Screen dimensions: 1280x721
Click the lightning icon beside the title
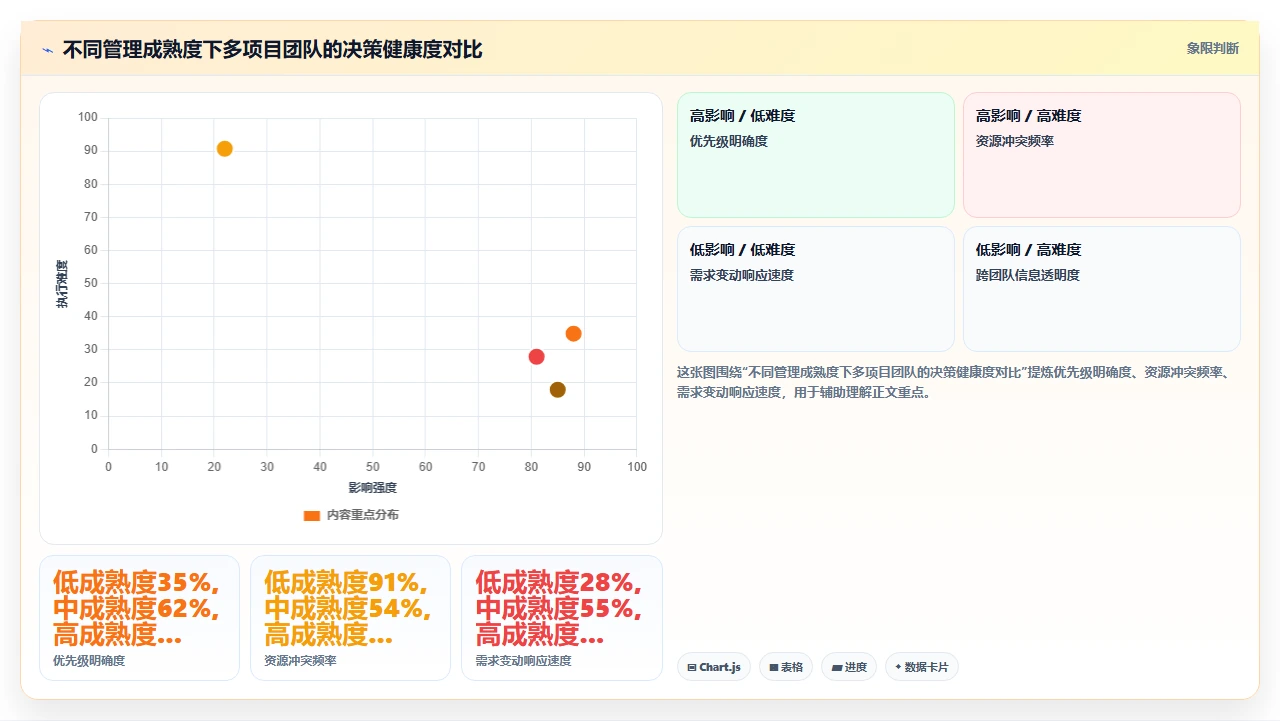click(x=47, y=50)
